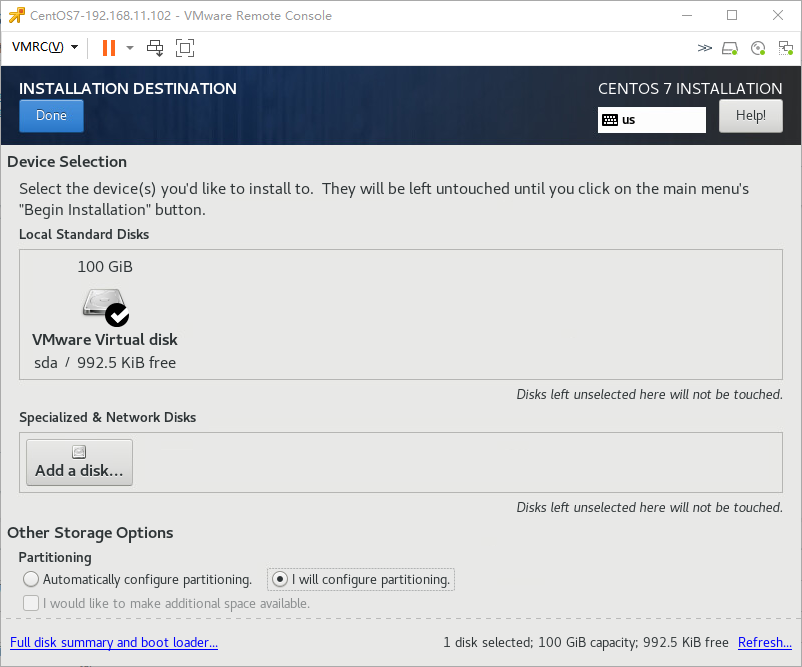Click the Add a disk... button

(79, 462)
